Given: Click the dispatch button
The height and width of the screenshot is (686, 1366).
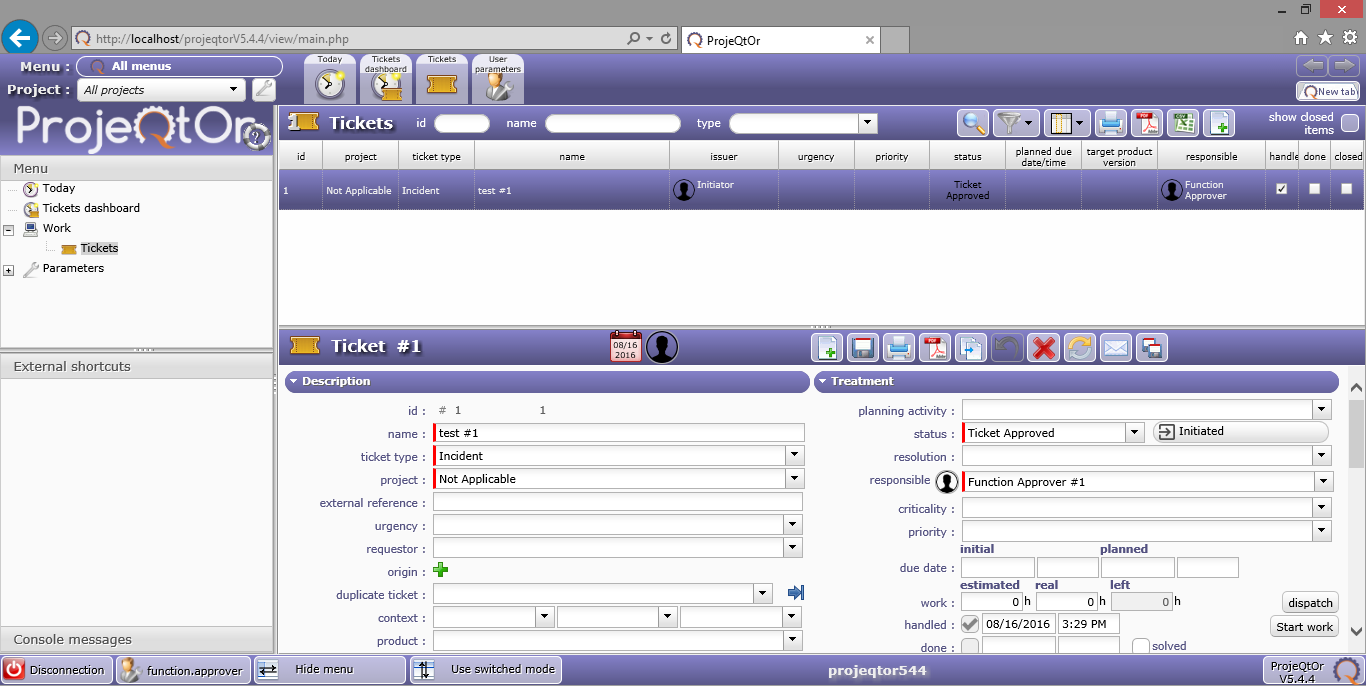Looking at the screenshot, I should click(1310, 602).
